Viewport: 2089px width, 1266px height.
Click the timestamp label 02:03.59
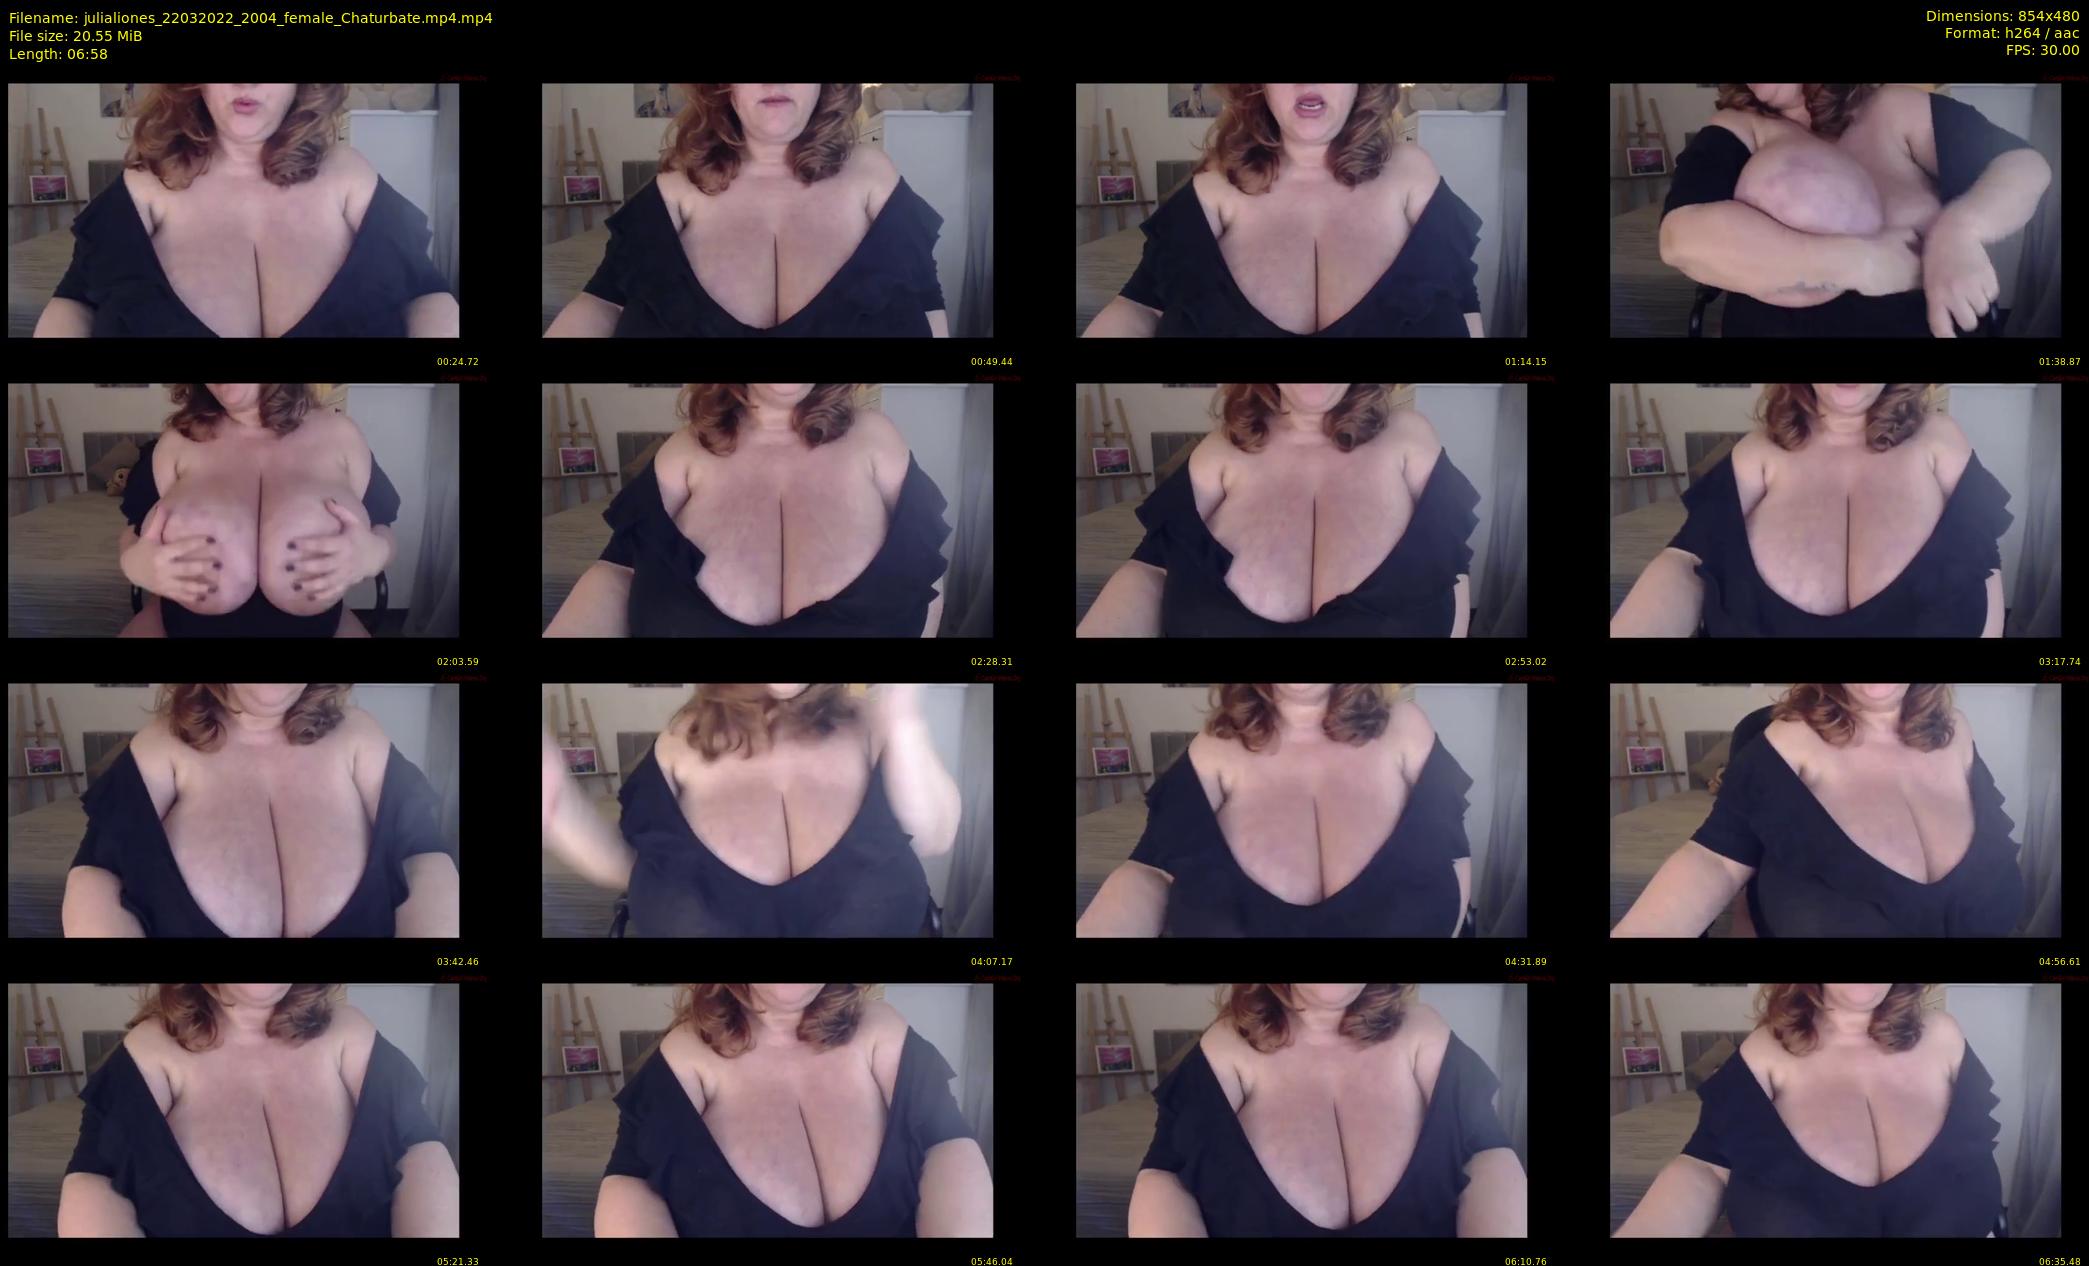coord(458,662)
